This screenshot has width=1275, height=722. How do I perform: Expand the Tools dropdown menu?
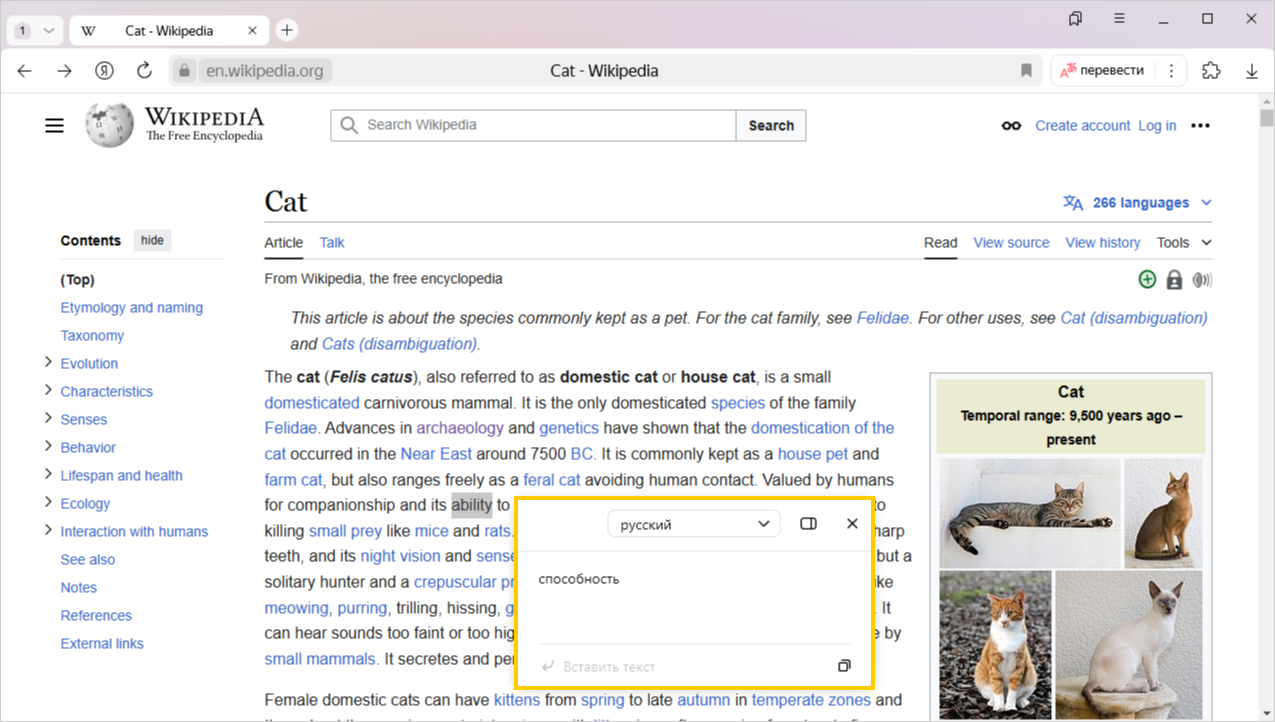(1184, 243)
